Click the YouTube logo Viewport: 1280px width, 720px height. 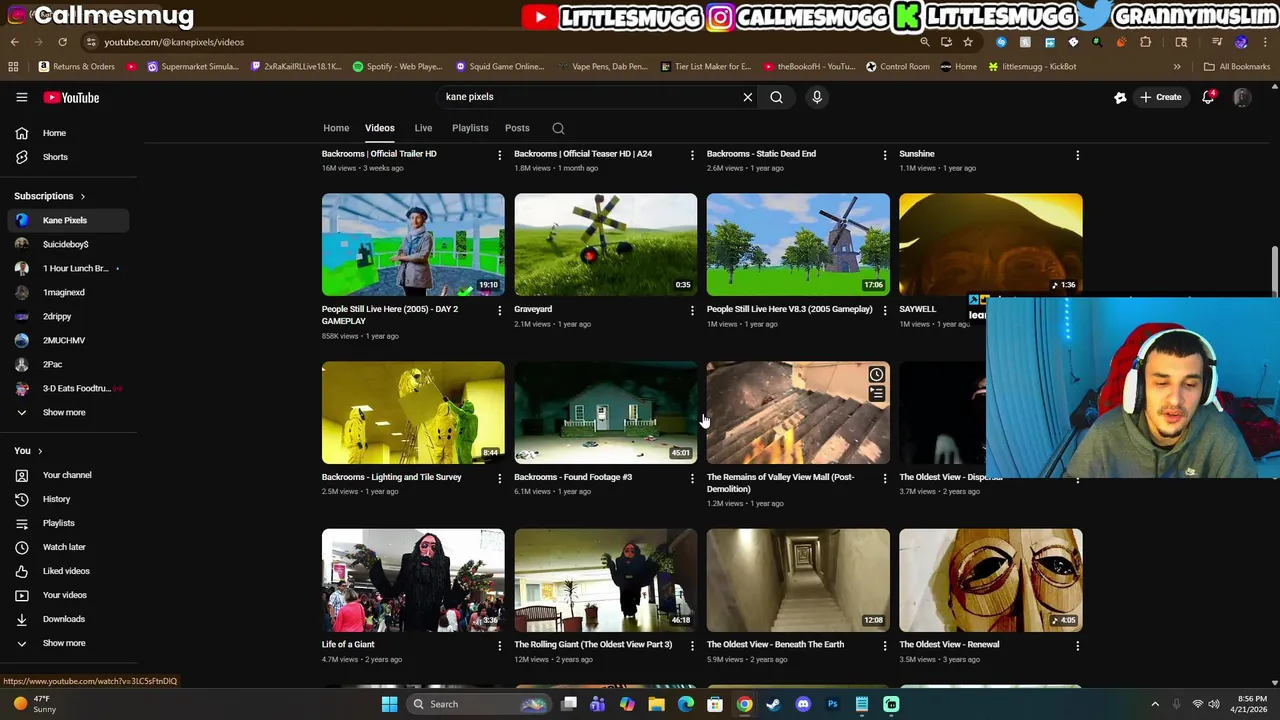71,97
